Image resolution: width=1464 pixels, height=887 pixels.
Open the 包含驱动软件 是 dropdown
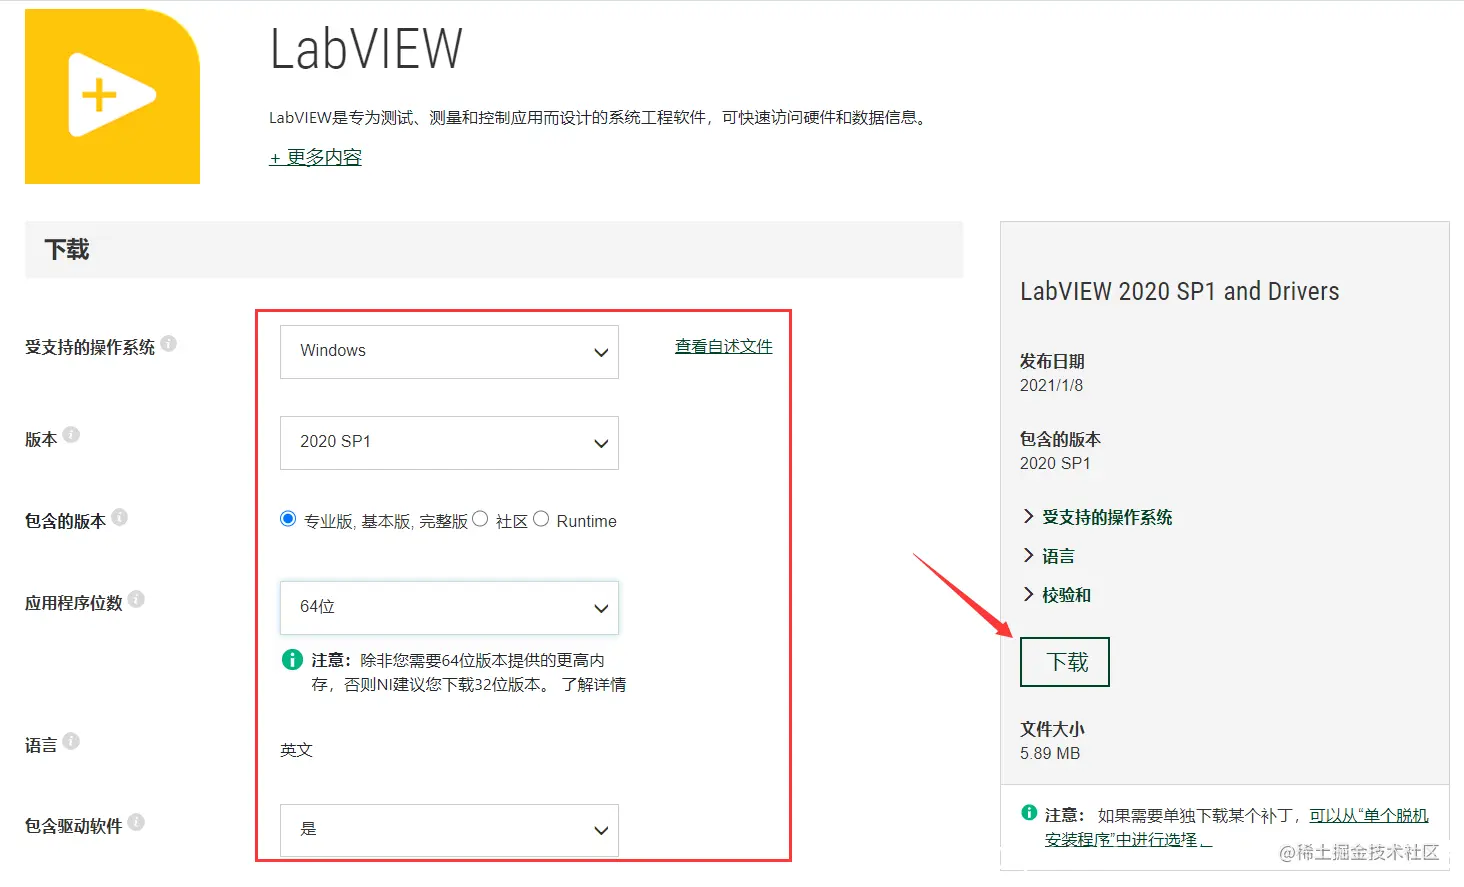pyautogui.click(x=449, y=830)
